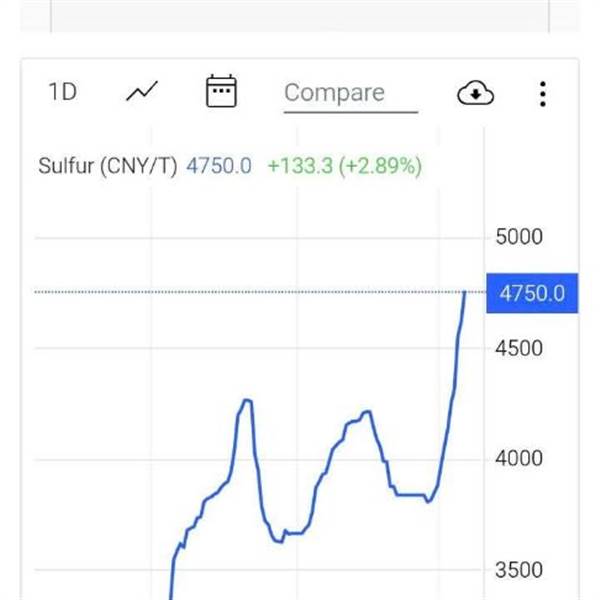Click the second peak near 4200

point(366,411)
